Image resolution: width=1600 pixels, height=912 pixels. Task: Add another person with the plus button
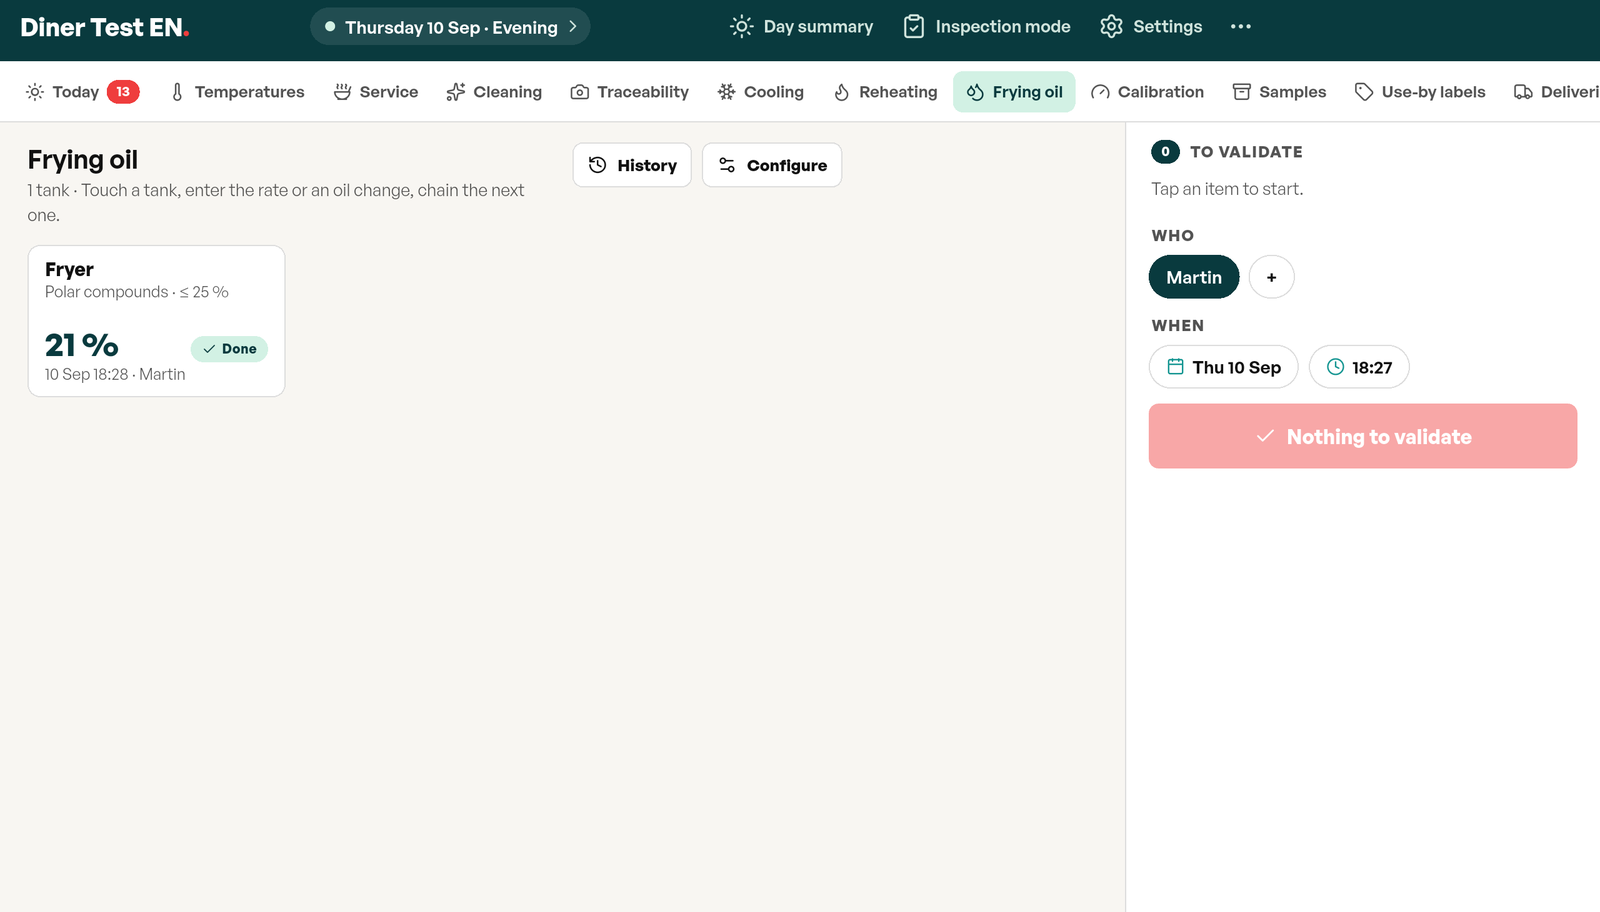click(x=1272, y=277)
